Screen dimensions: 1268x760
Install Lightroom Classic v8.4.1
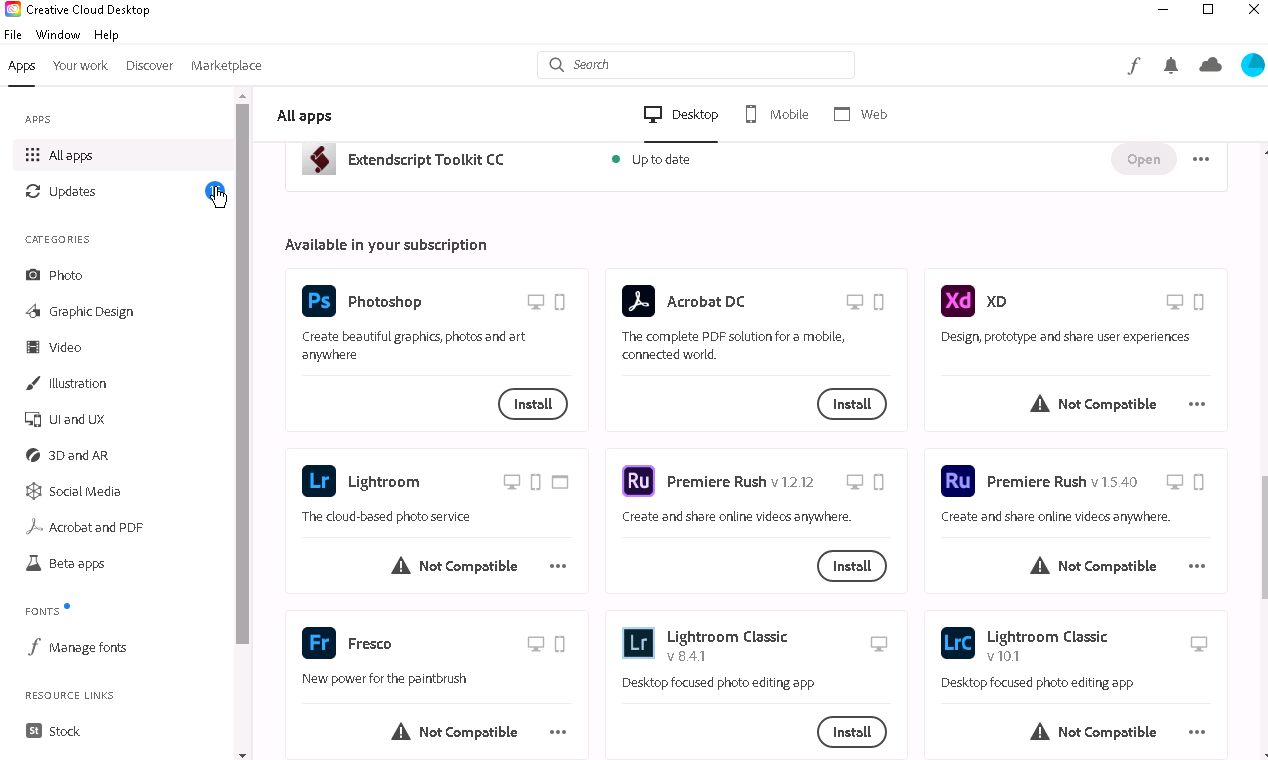click(x=851, y=732)
